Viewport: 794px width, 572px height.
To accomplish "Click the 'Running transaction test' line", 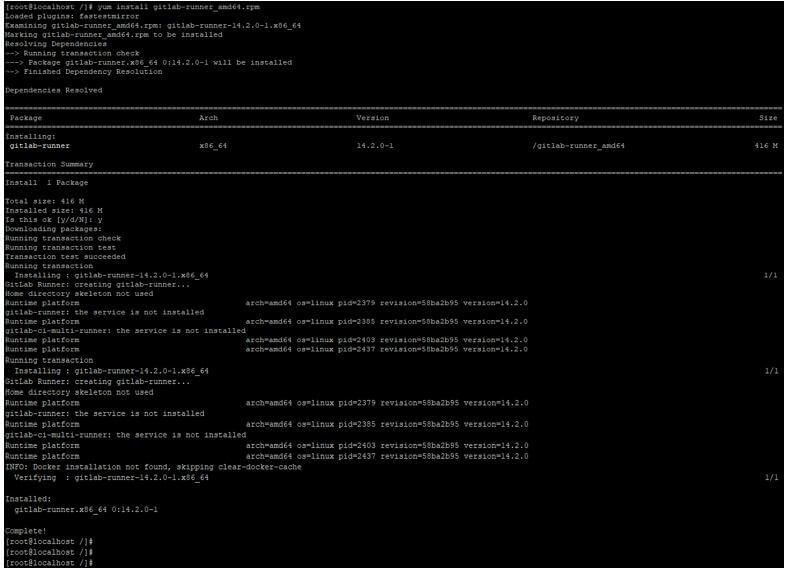I will (x=60, y=248).
